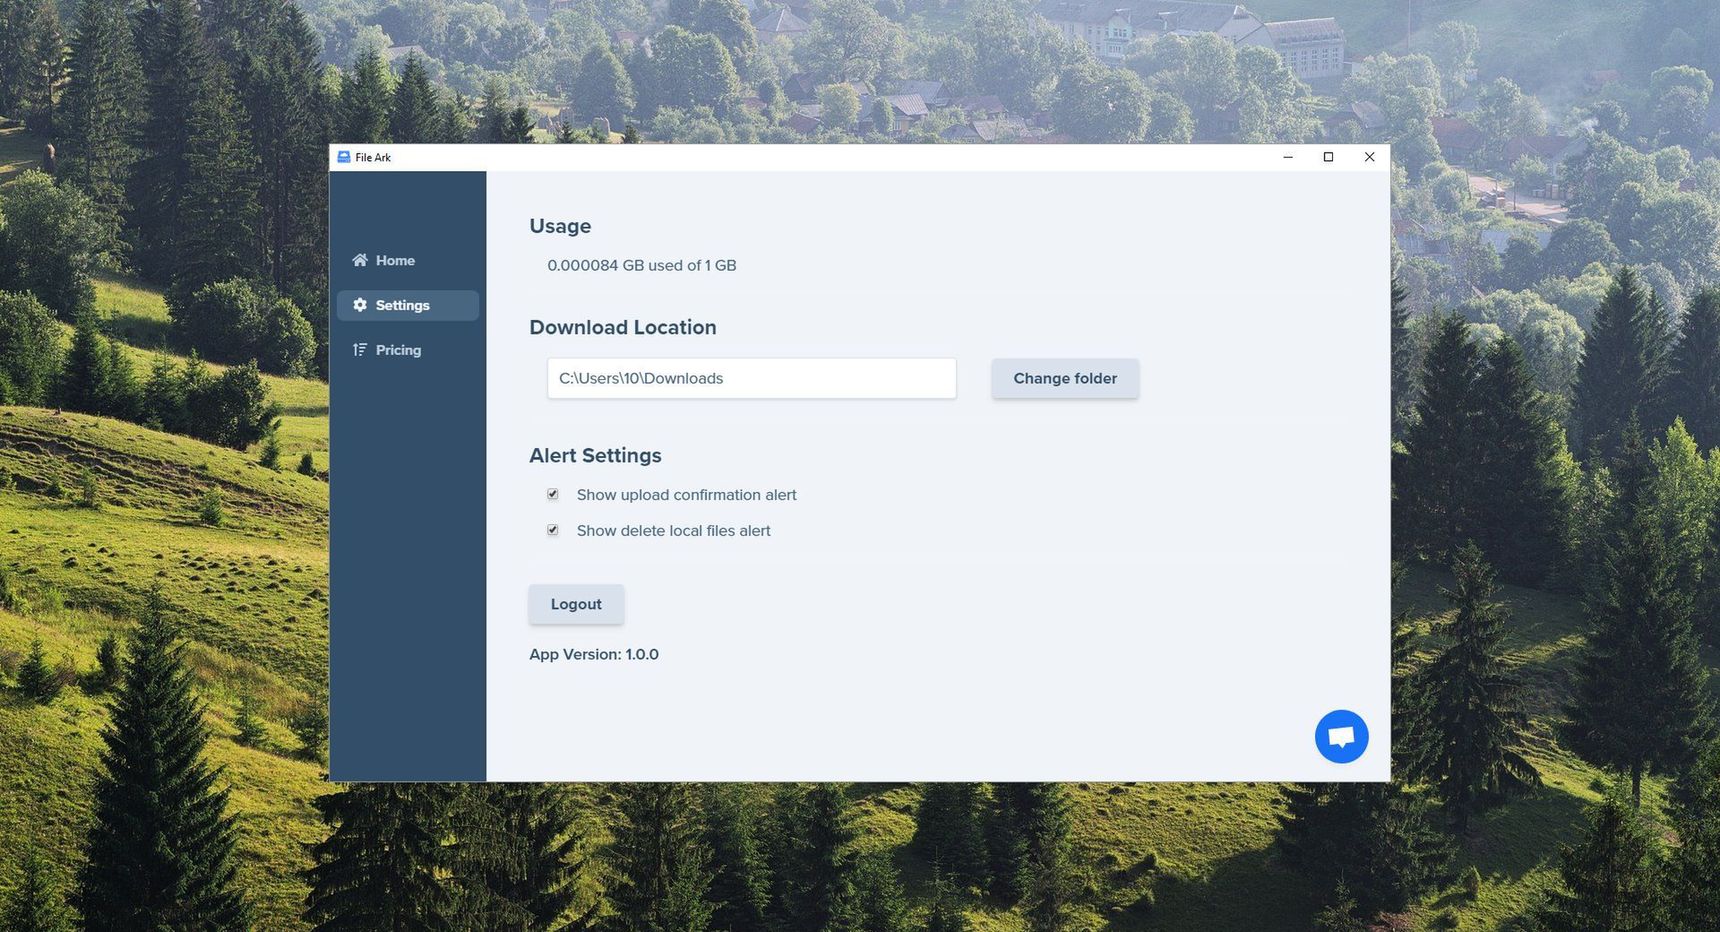Click the Change folder button
Image resolution: width=1720 pixels, height=932 pixels.
(x=1065, y=378)
